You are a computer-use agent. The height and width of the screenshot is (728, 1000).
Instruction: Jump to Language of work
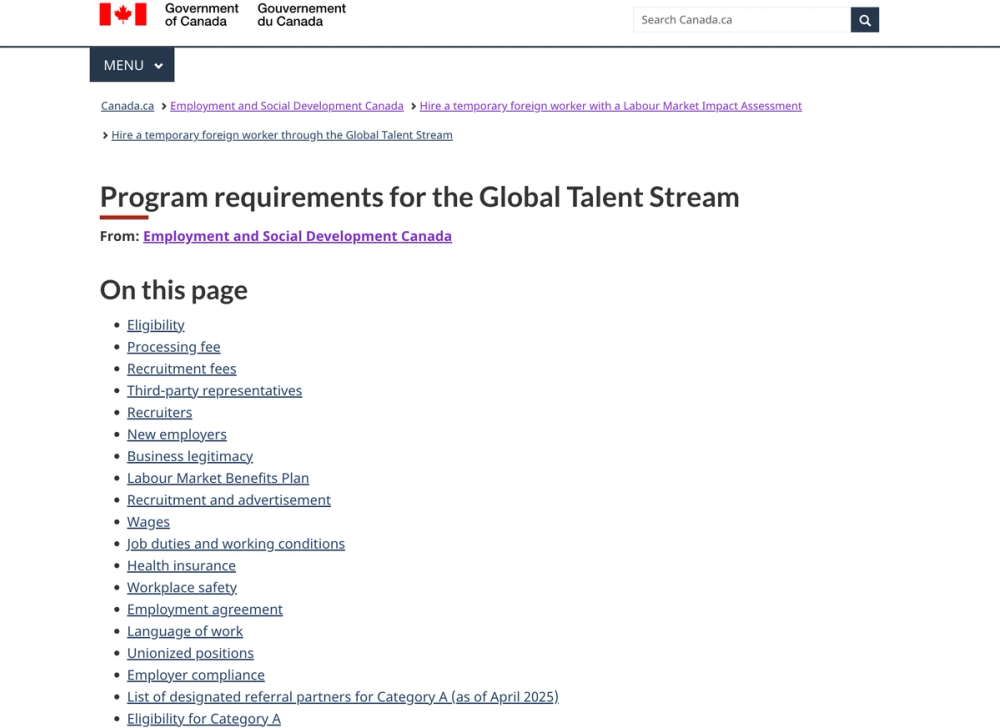click(185, 631)
